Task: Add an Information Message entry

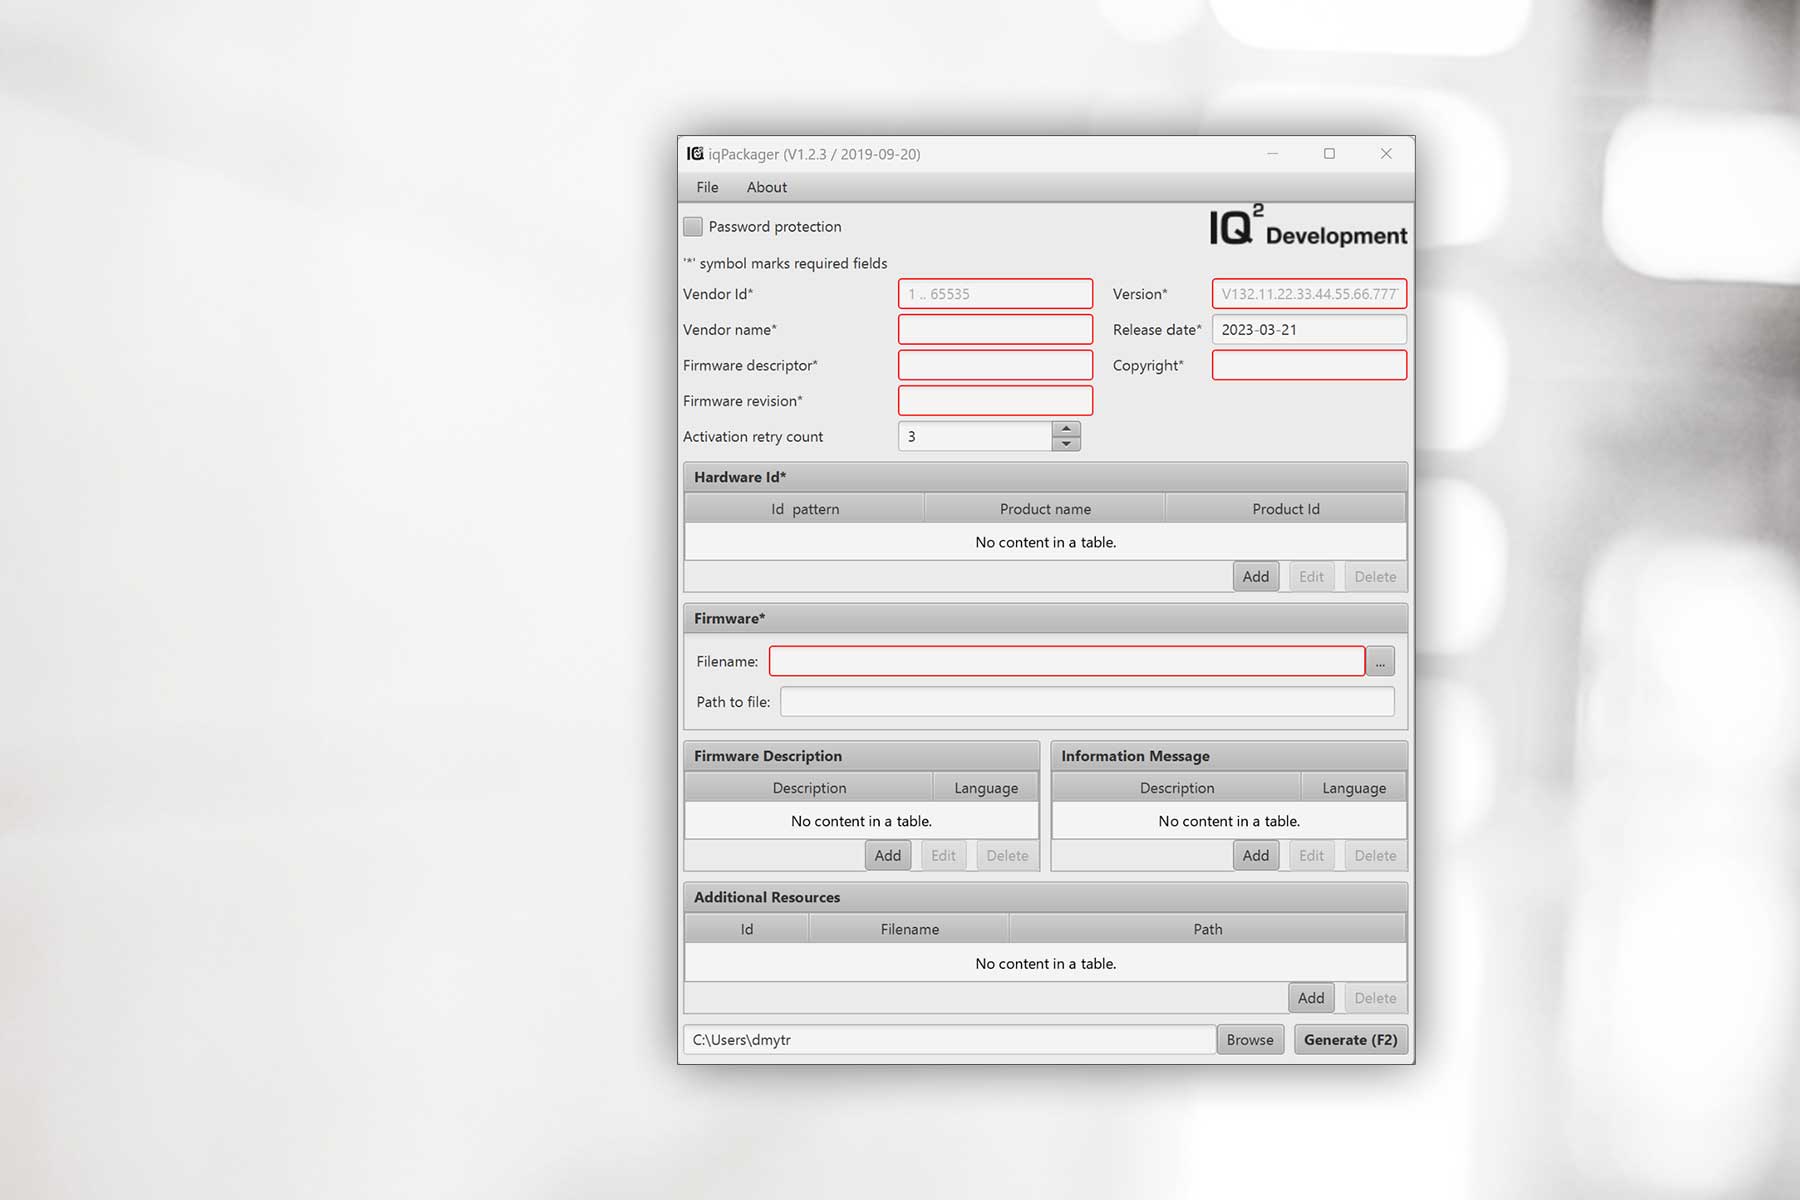Action: 1255,856
